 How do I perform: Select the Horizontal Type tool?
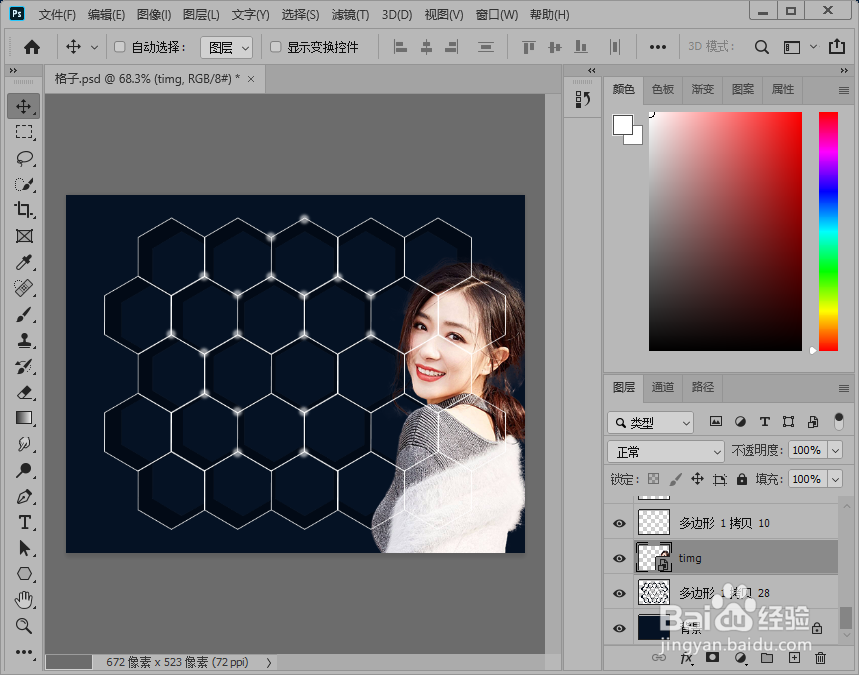pyautogui.click(x=24, y=522)
